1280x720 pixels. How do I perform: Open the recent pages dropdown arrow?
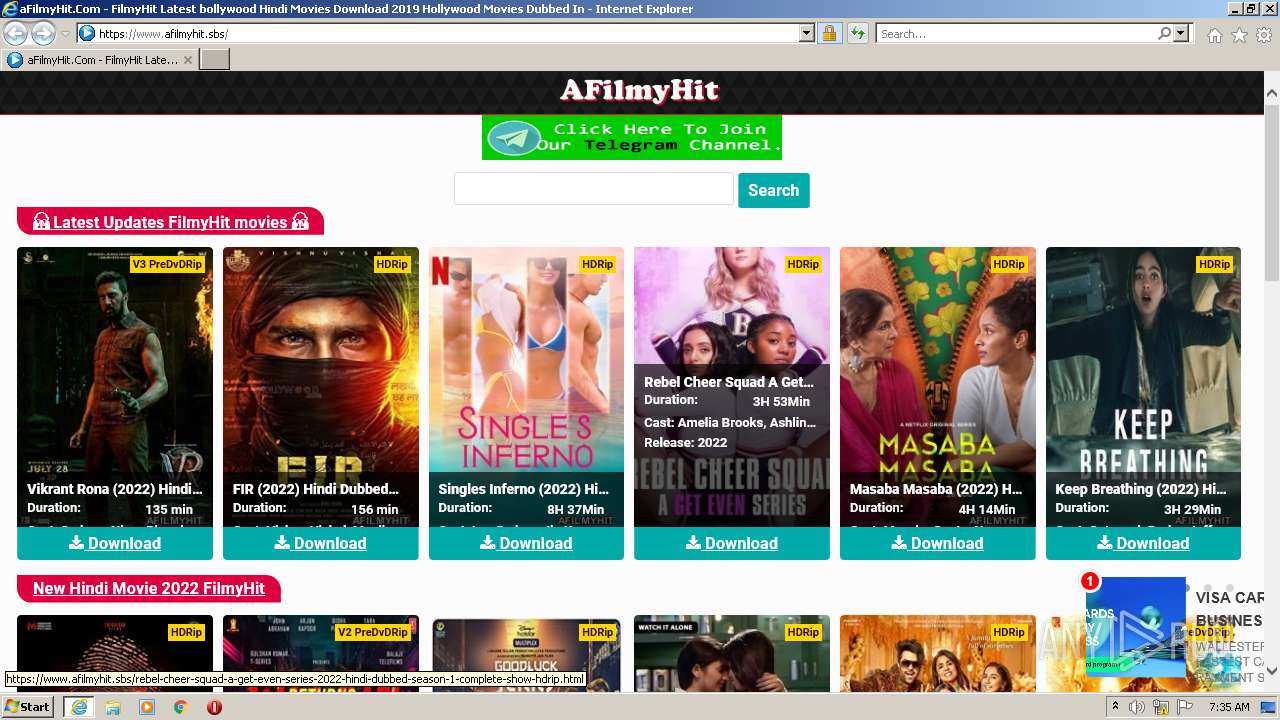click(x=65, y=34)
